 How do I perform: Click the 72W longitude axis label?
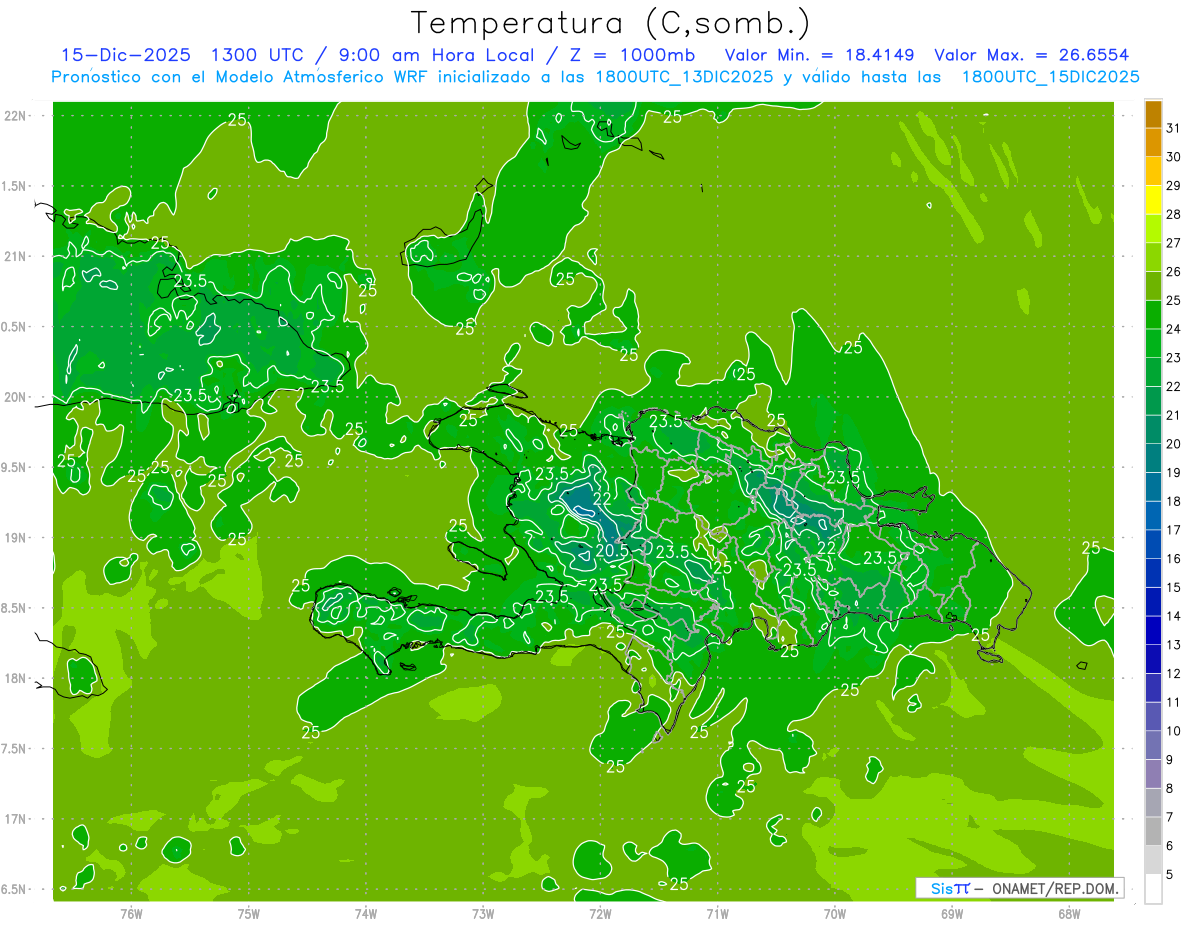600,913
